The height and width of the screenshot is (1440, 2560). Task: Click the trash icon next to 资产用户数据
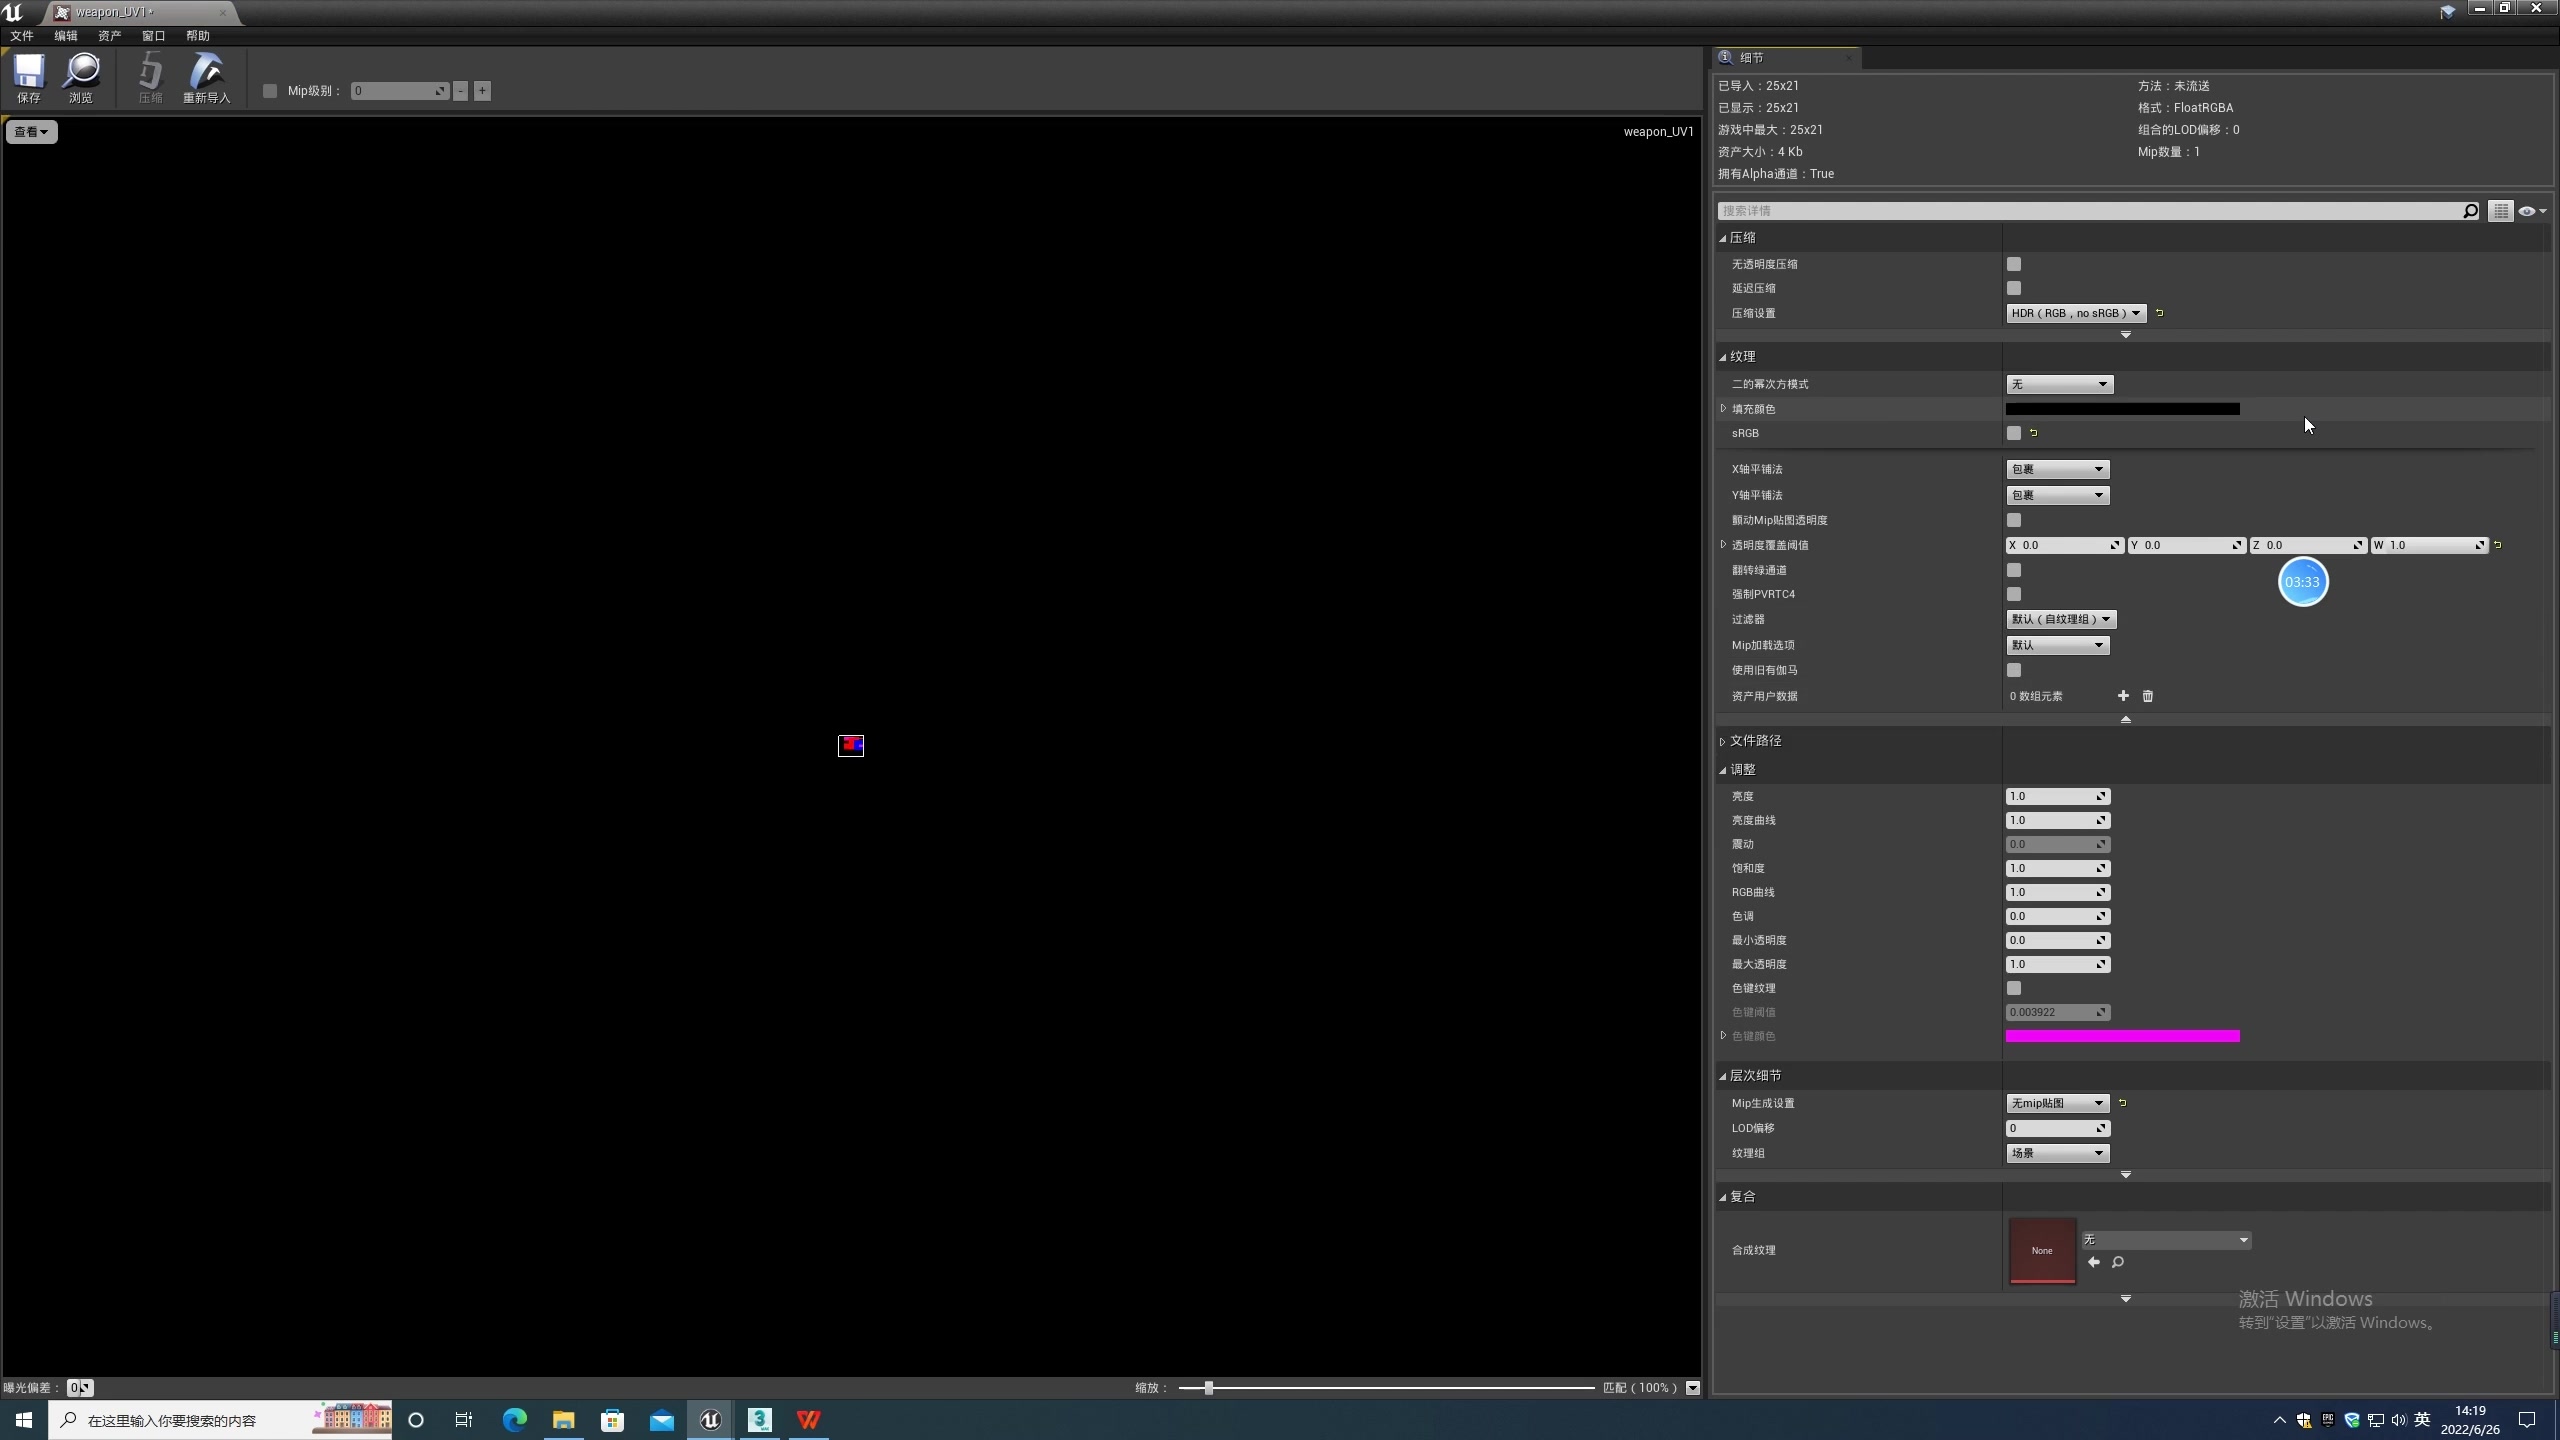coord(2148,696)
